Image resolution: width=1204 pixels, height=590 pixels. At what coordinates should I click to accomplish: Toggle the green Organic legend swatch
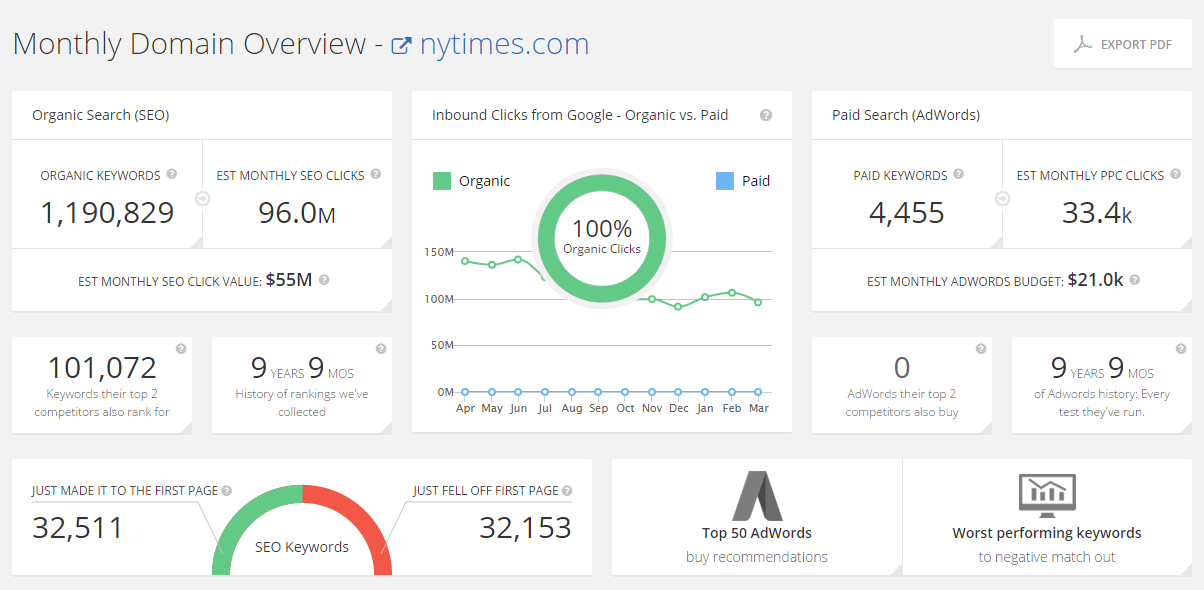pyautogui.click(x=442, y=181)
